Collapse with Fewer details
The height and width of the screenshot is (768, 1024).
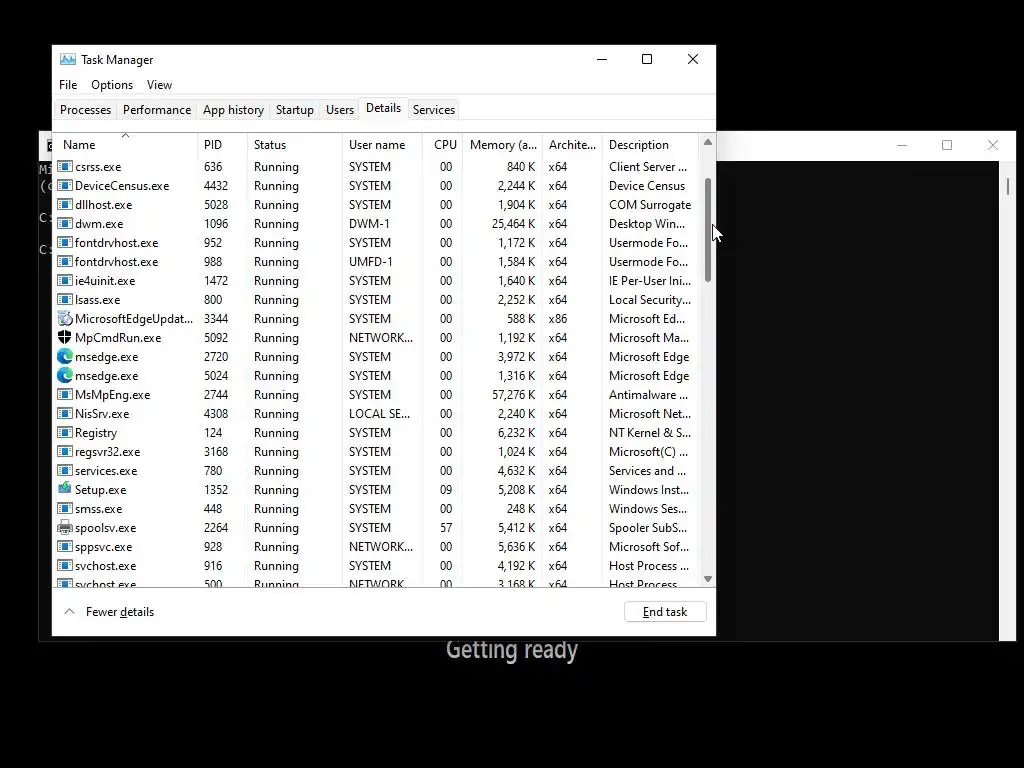[110, 612]
